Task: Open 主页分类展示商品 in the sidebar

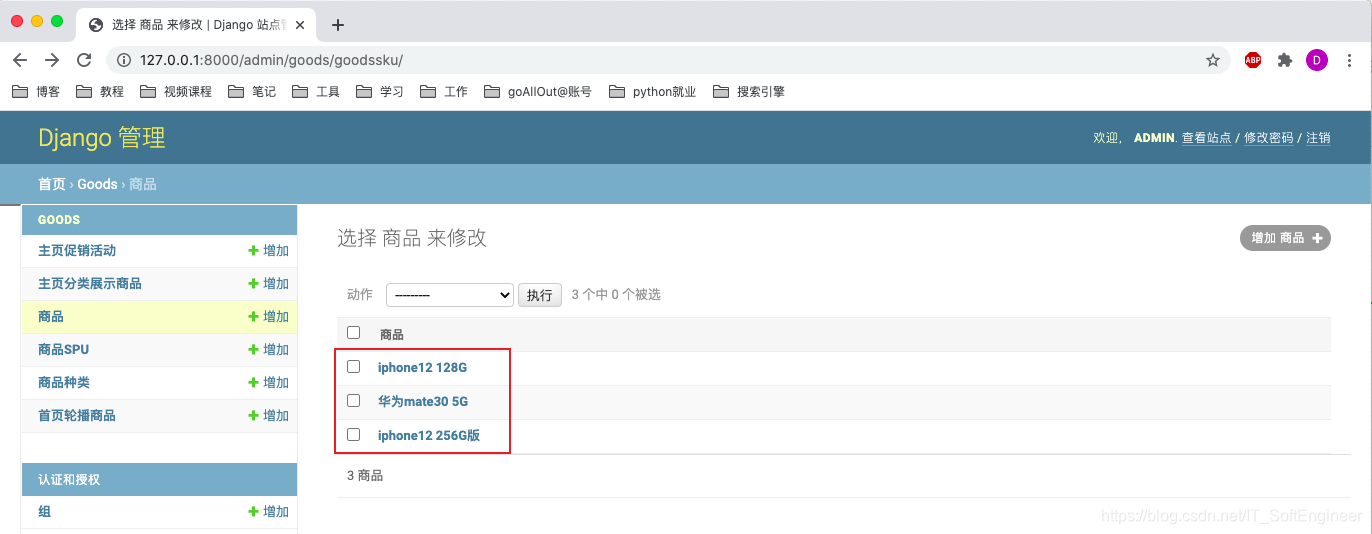Action: [x=90, y=284]
